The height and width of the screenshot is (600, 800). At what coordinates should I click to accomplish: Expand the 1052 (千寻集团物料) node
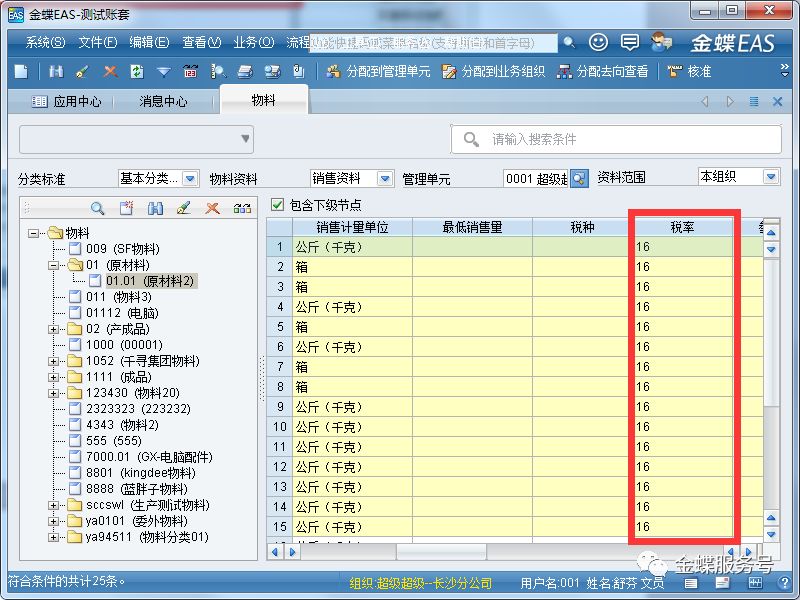[x=53, y=361]
